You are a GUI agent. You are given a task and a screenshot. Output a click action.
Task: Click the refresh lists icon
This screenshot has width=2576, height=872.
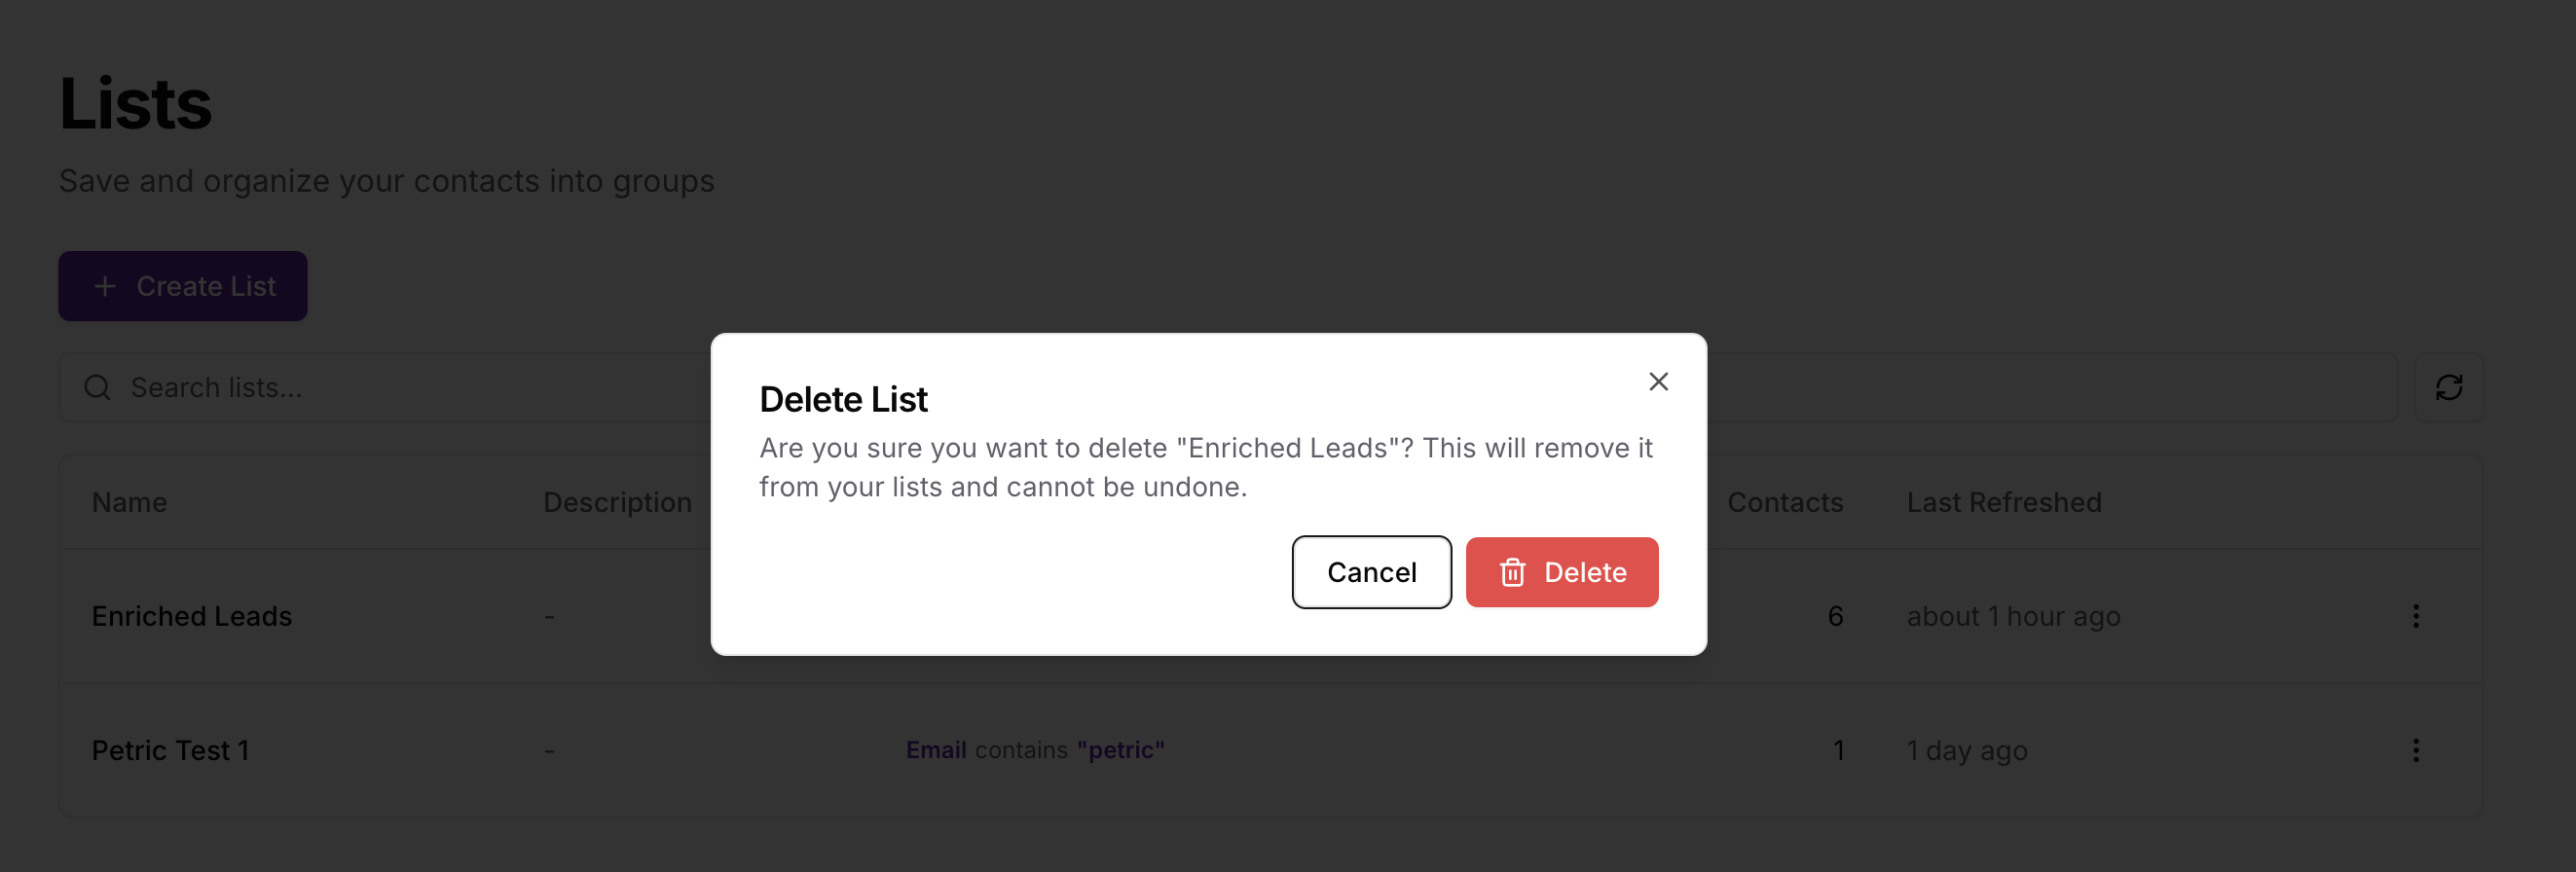(2449, 387)
